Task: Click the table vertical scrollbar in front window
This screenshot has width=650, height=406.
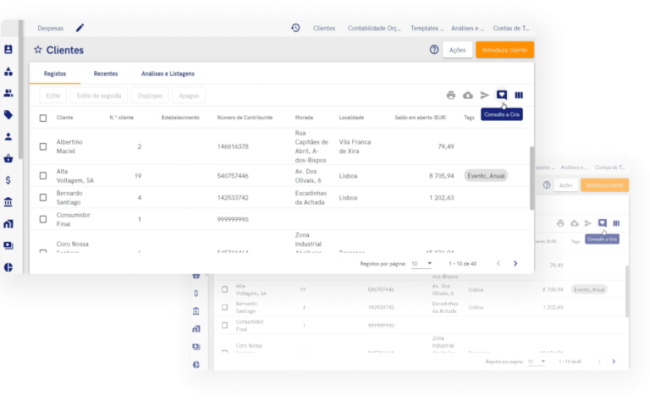Action: click(532, 178)
